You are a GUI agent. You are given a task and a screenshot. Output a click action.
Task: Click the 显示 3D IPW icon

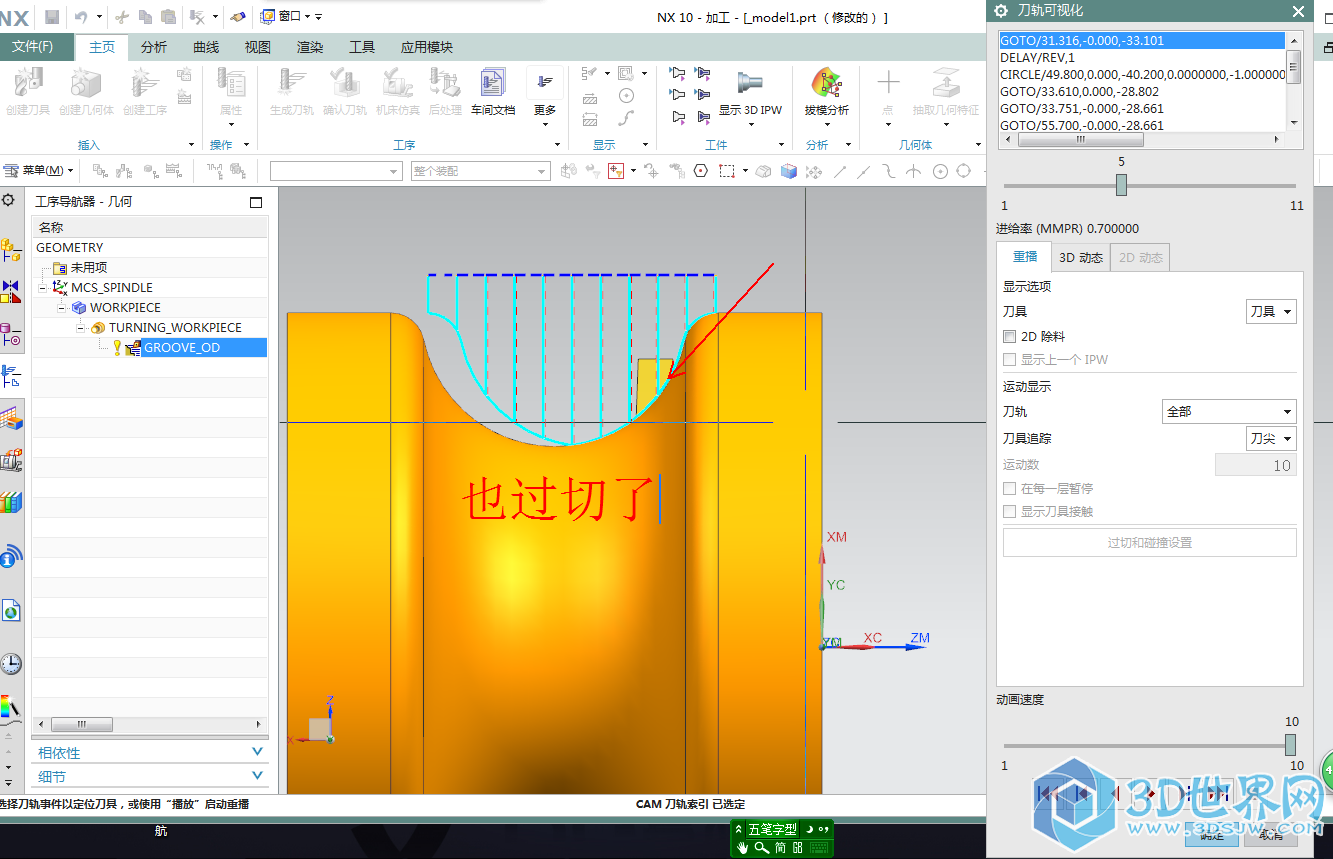tap(750, 92)
